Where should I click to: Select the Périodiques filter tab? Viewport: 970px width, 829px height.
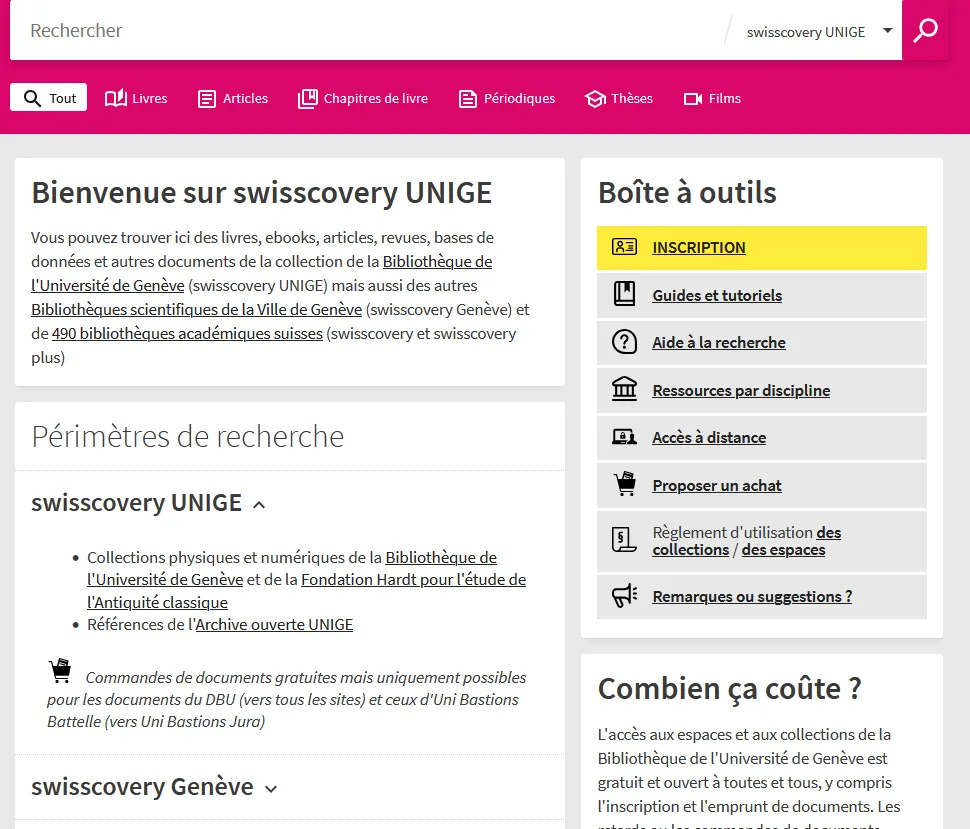[x=507, y=98]
